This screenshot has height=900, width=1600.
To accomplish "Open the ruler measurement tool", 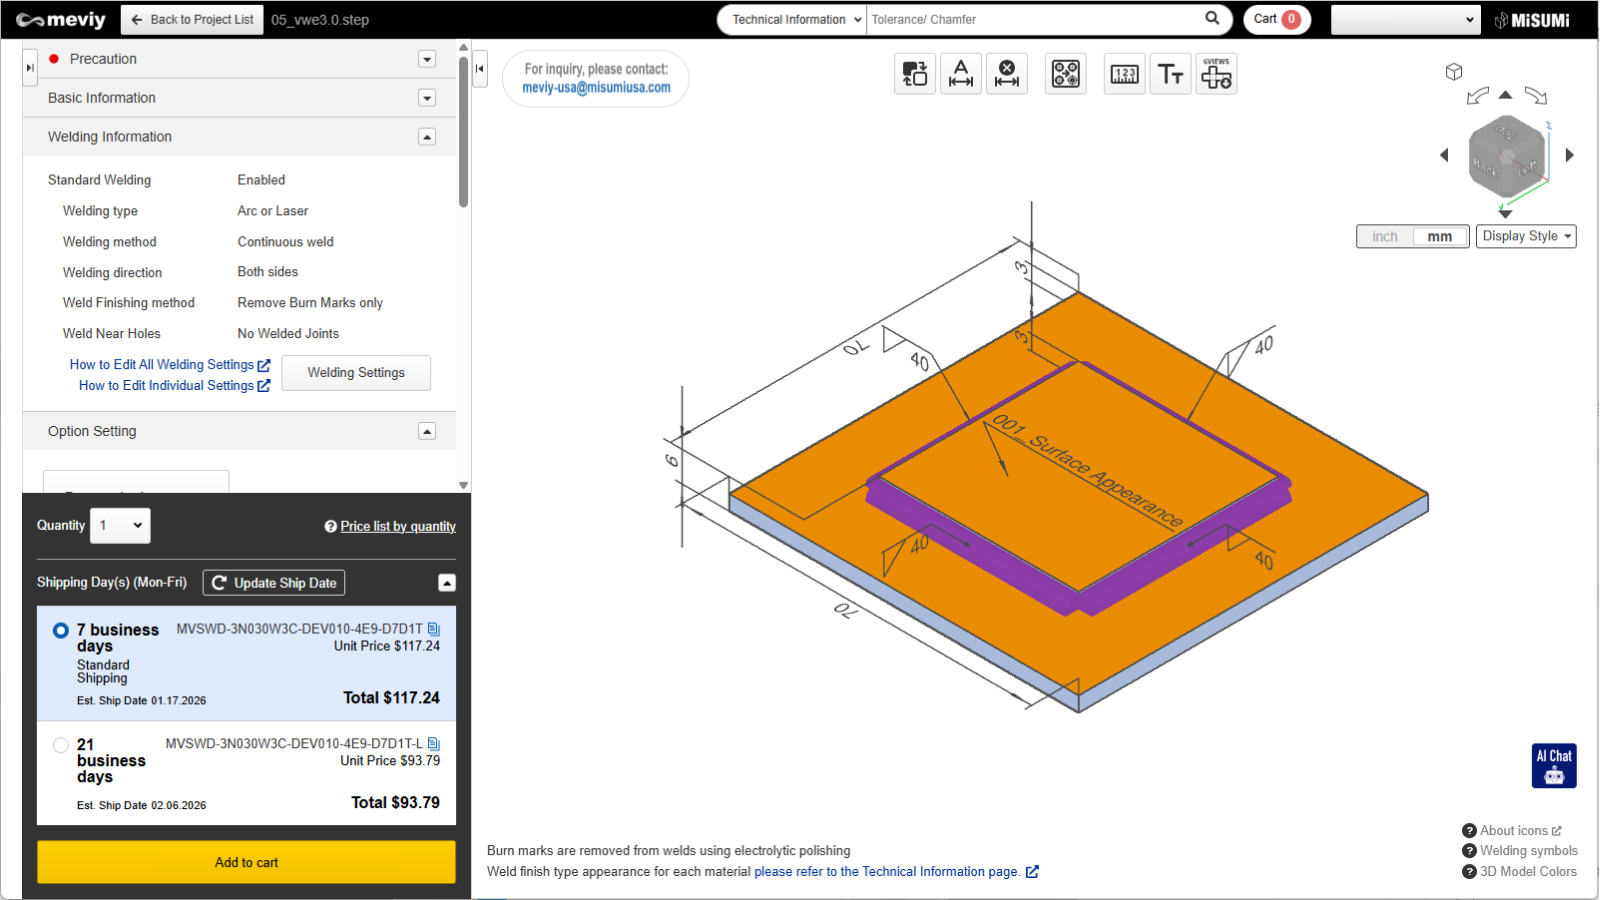I will point(1124,74).
